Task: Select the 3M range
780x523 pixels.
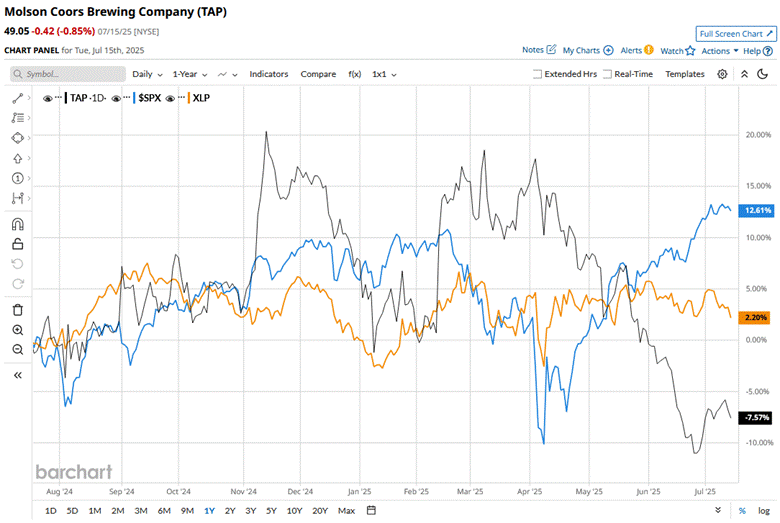Action: pyautogui.click(x=141, y=511)
